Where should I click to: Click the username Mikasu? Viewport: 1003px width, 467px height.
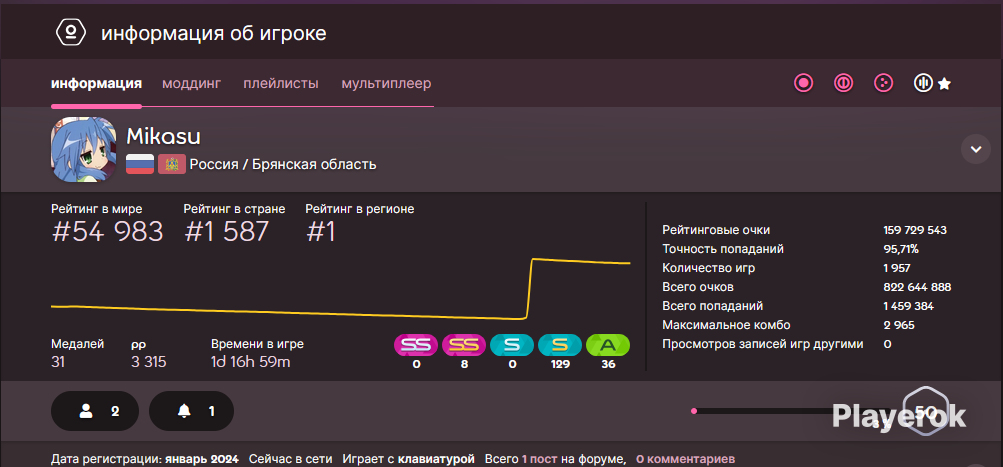(x=163, y=136)
